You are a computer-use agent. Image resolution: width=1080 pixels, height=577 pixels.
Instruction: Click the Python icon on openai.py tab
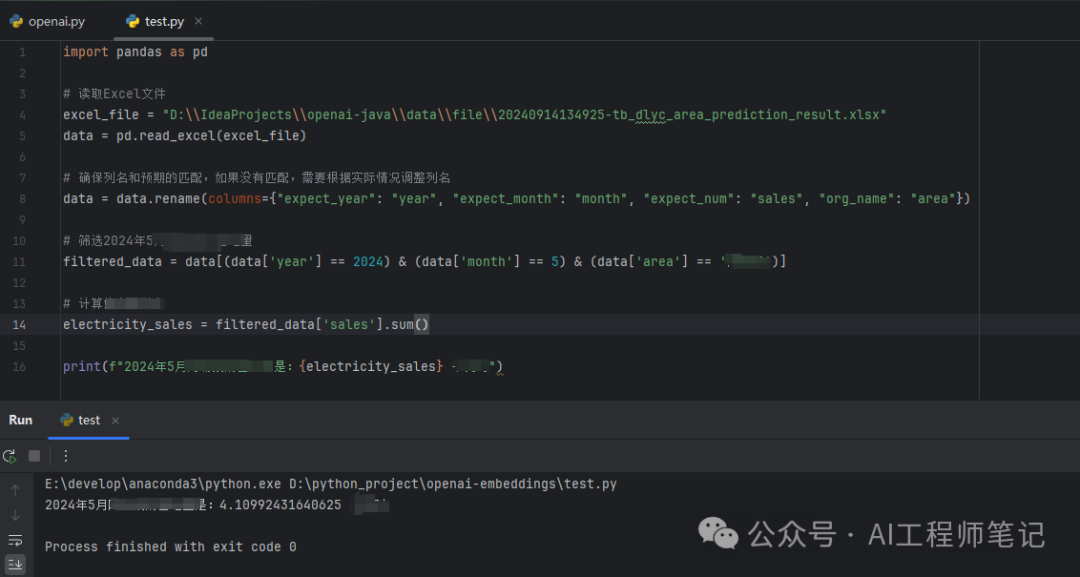click(x=16, y=21)
